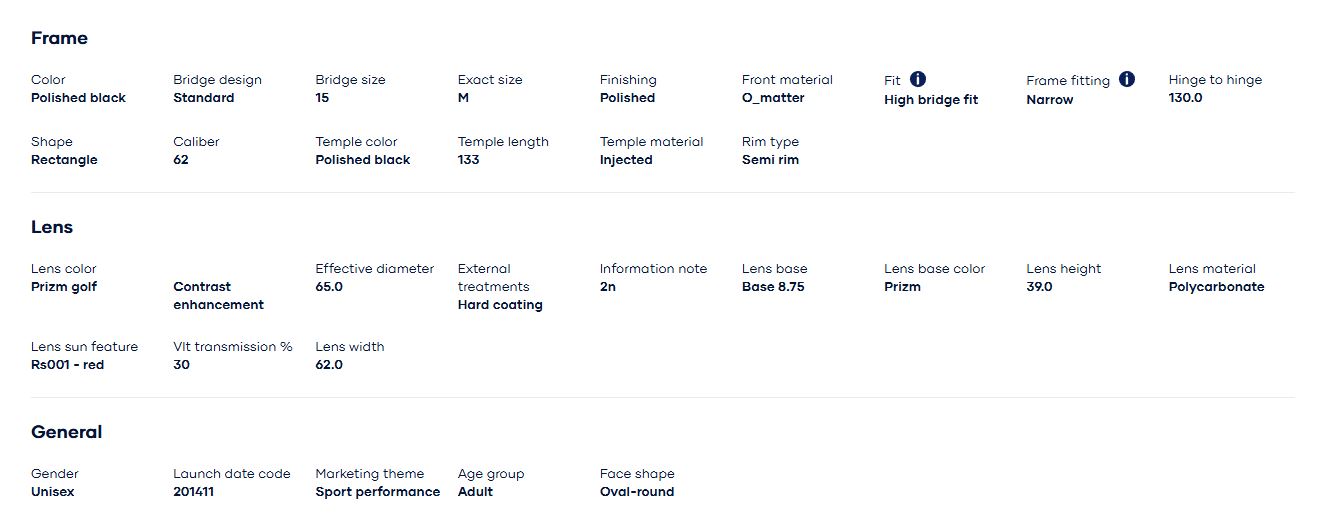Select the Base 8.75 lens base value
Screen dimensions: 1318x516
(x=773, y=287)
